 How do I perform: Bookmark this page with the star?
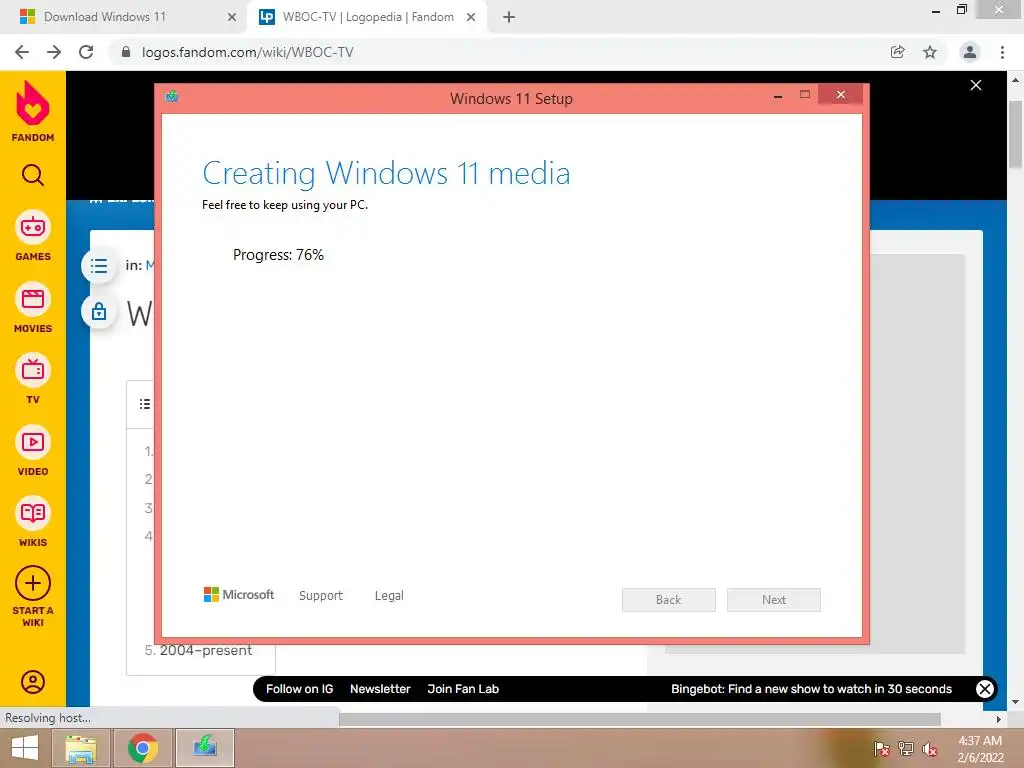(x=930, y=52)
